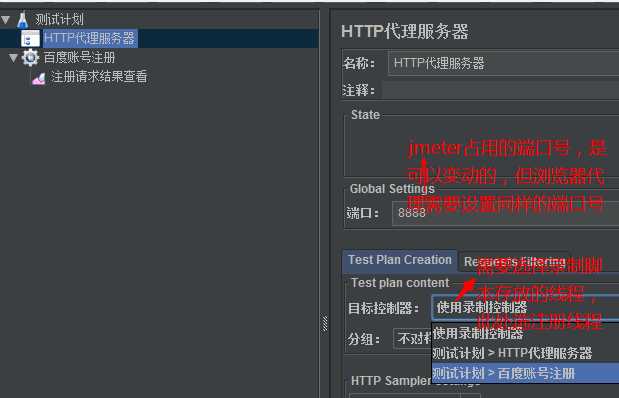This screenshot has width=619, height=398.
Task: Select 测试计划 in the tree
Action: [x=59, y=19]
